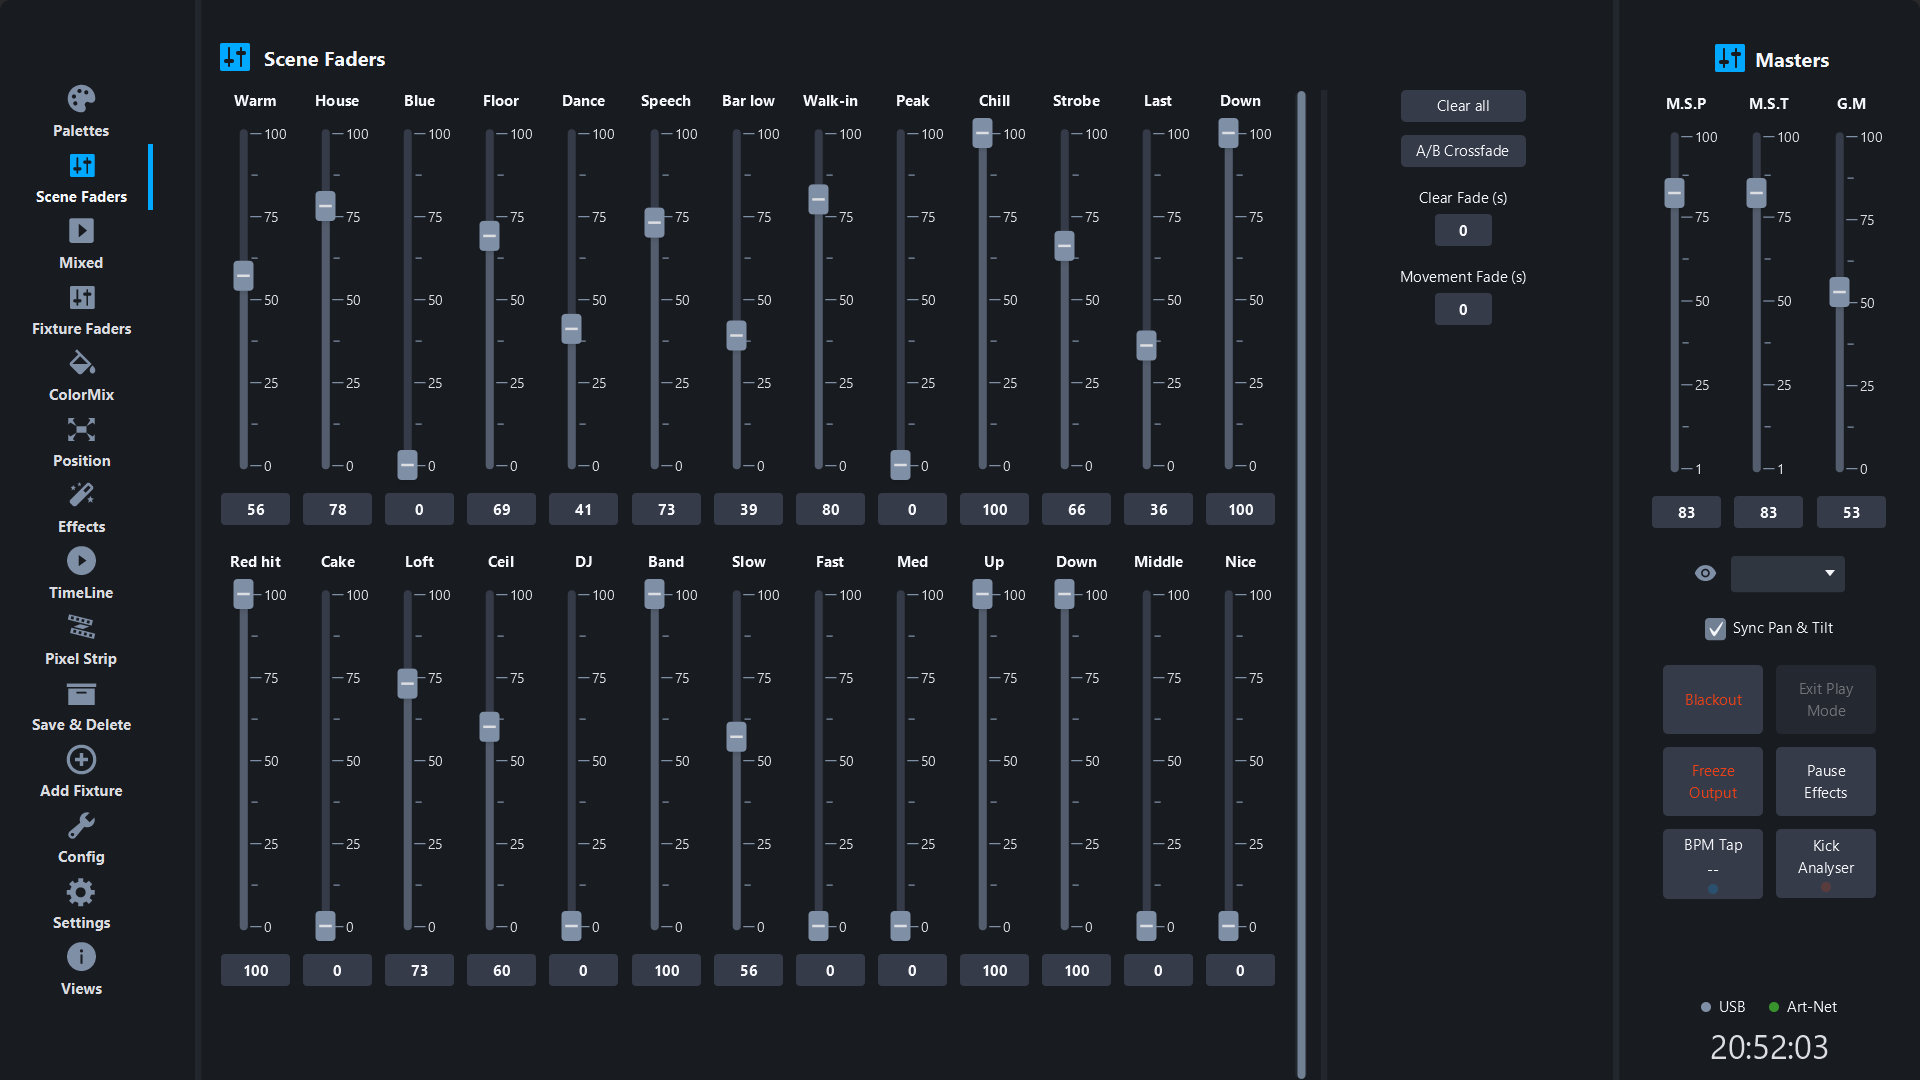This screenshot has height=1080, width=1920.
Task: Click the Loft fader handle
Action: (x=407, y=684)
